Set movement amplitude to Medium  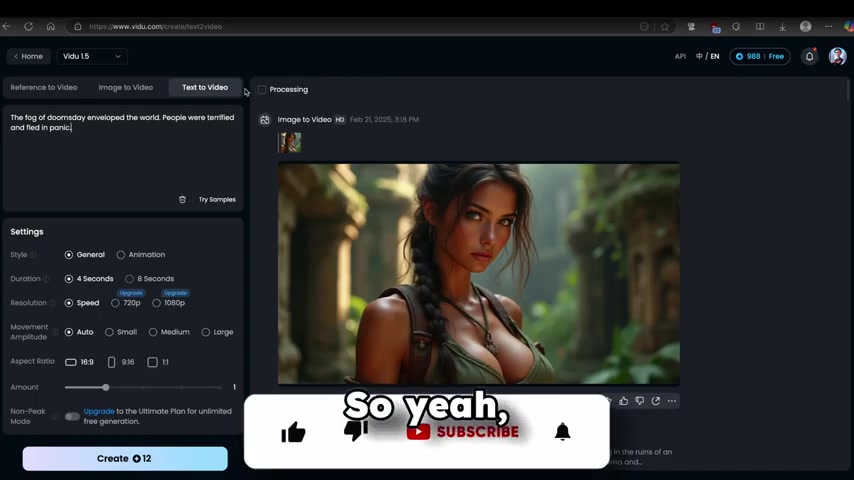click(169, 332)
